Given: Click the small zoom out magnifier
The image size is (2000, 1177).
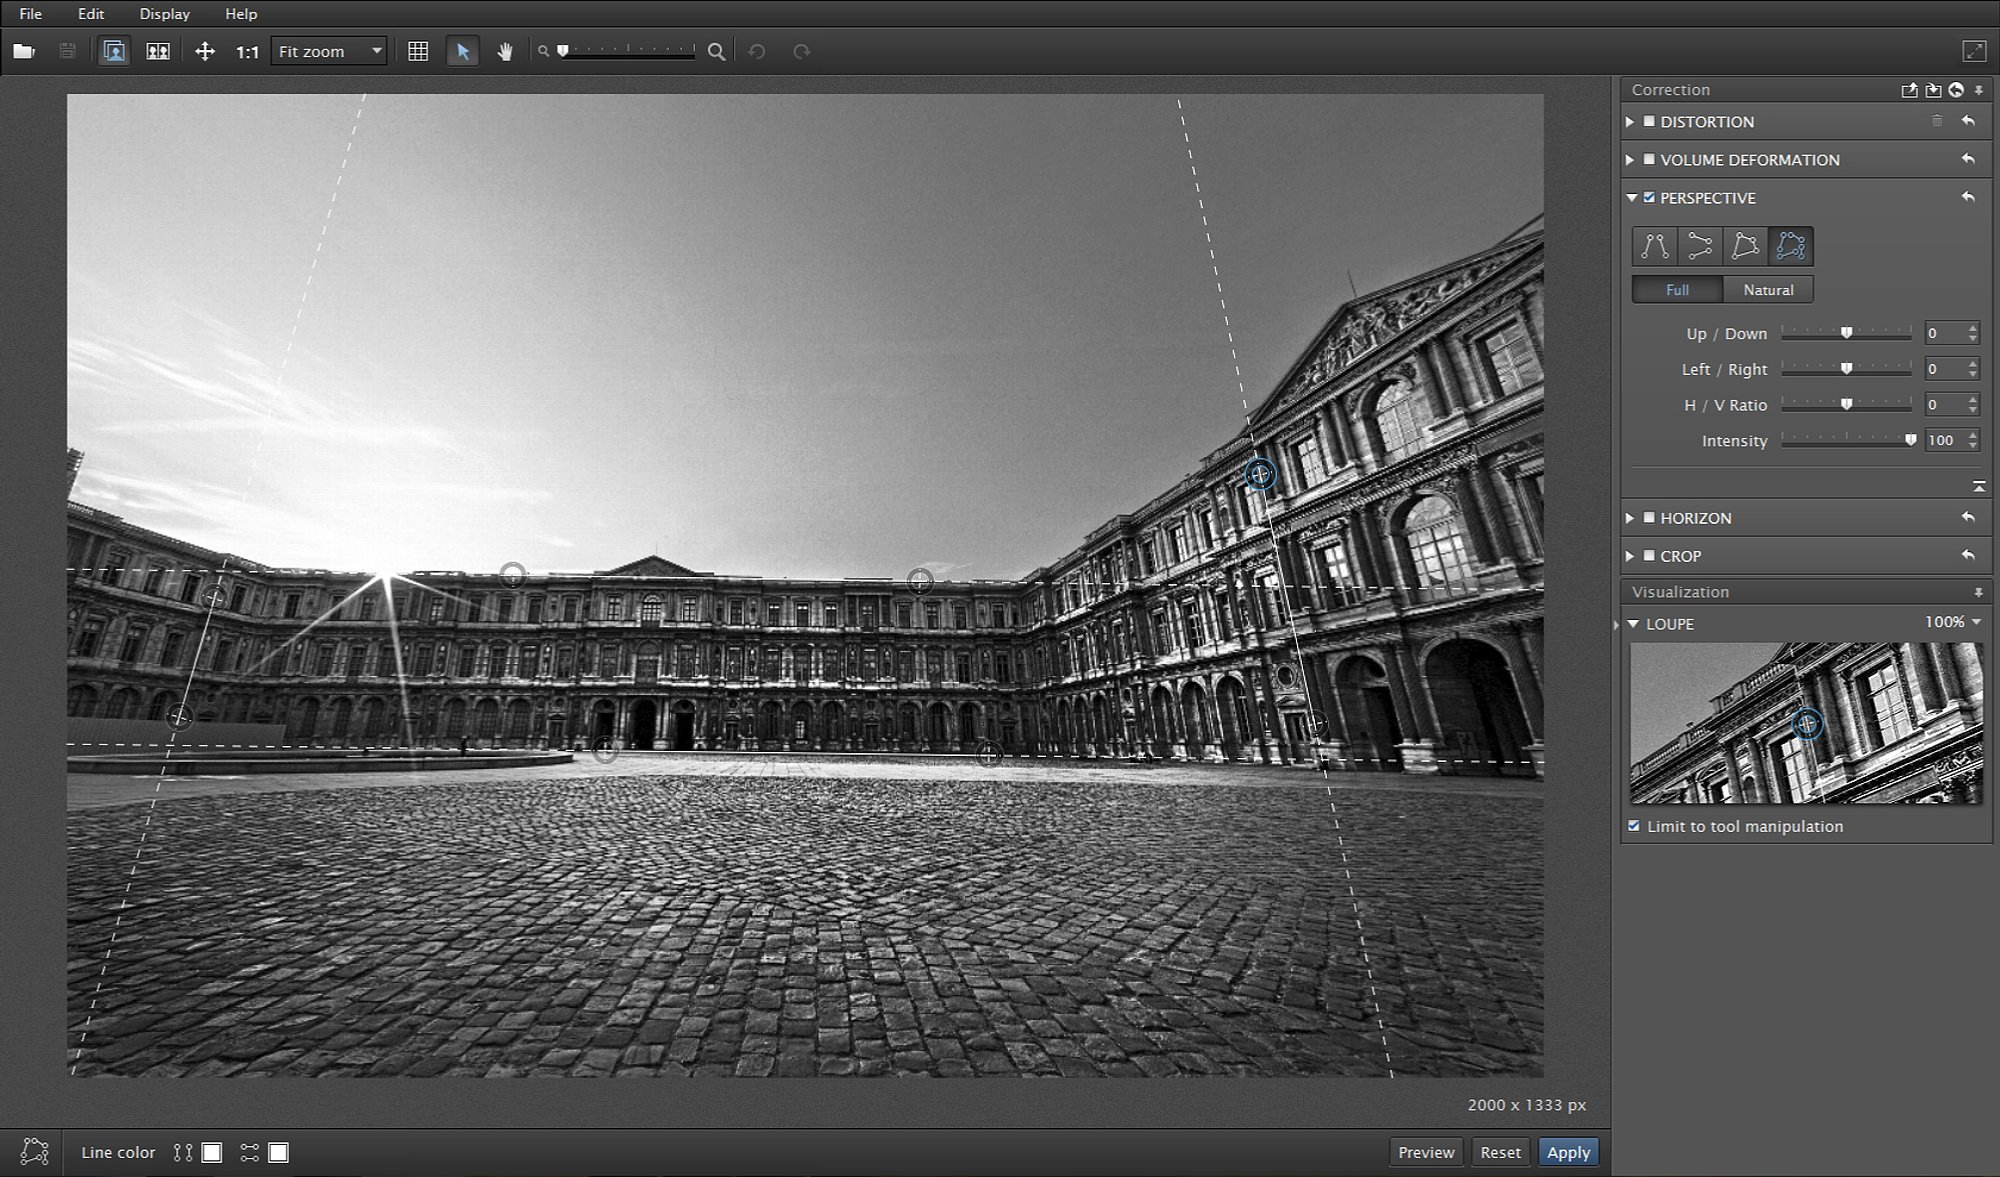Looking at the screenshot, I should 543,51.
